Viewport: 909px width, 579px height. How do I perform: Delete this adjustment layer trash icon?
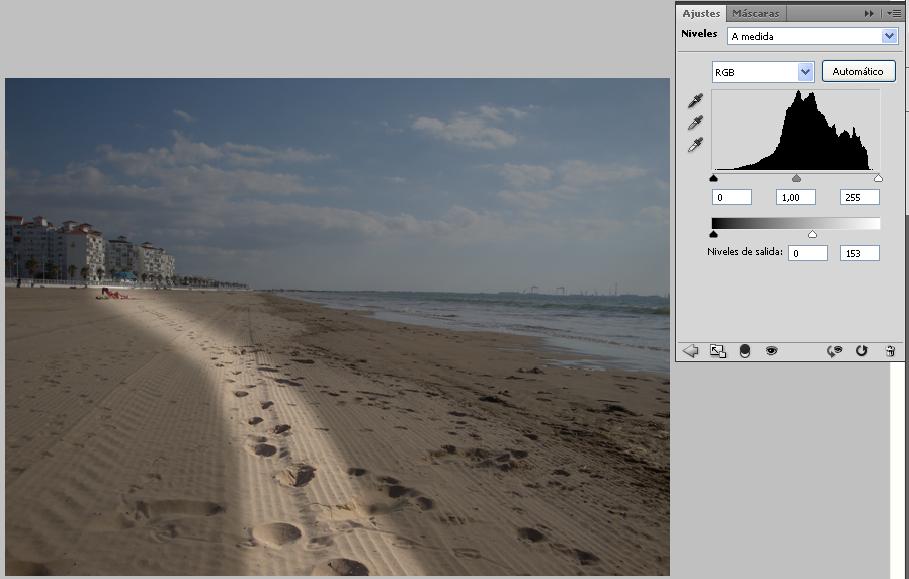(890, 351)
